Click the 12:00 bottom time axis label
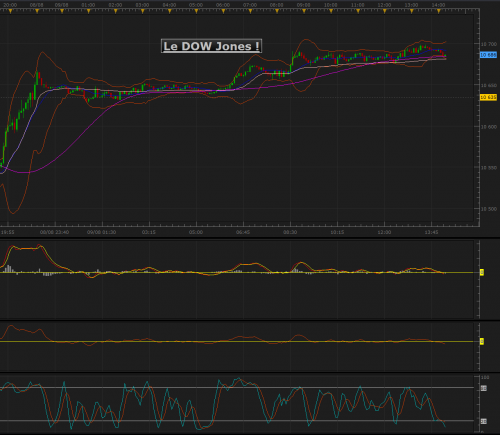Image resolution: width=500 pixels, height=435 pixels. coord(384,232)
